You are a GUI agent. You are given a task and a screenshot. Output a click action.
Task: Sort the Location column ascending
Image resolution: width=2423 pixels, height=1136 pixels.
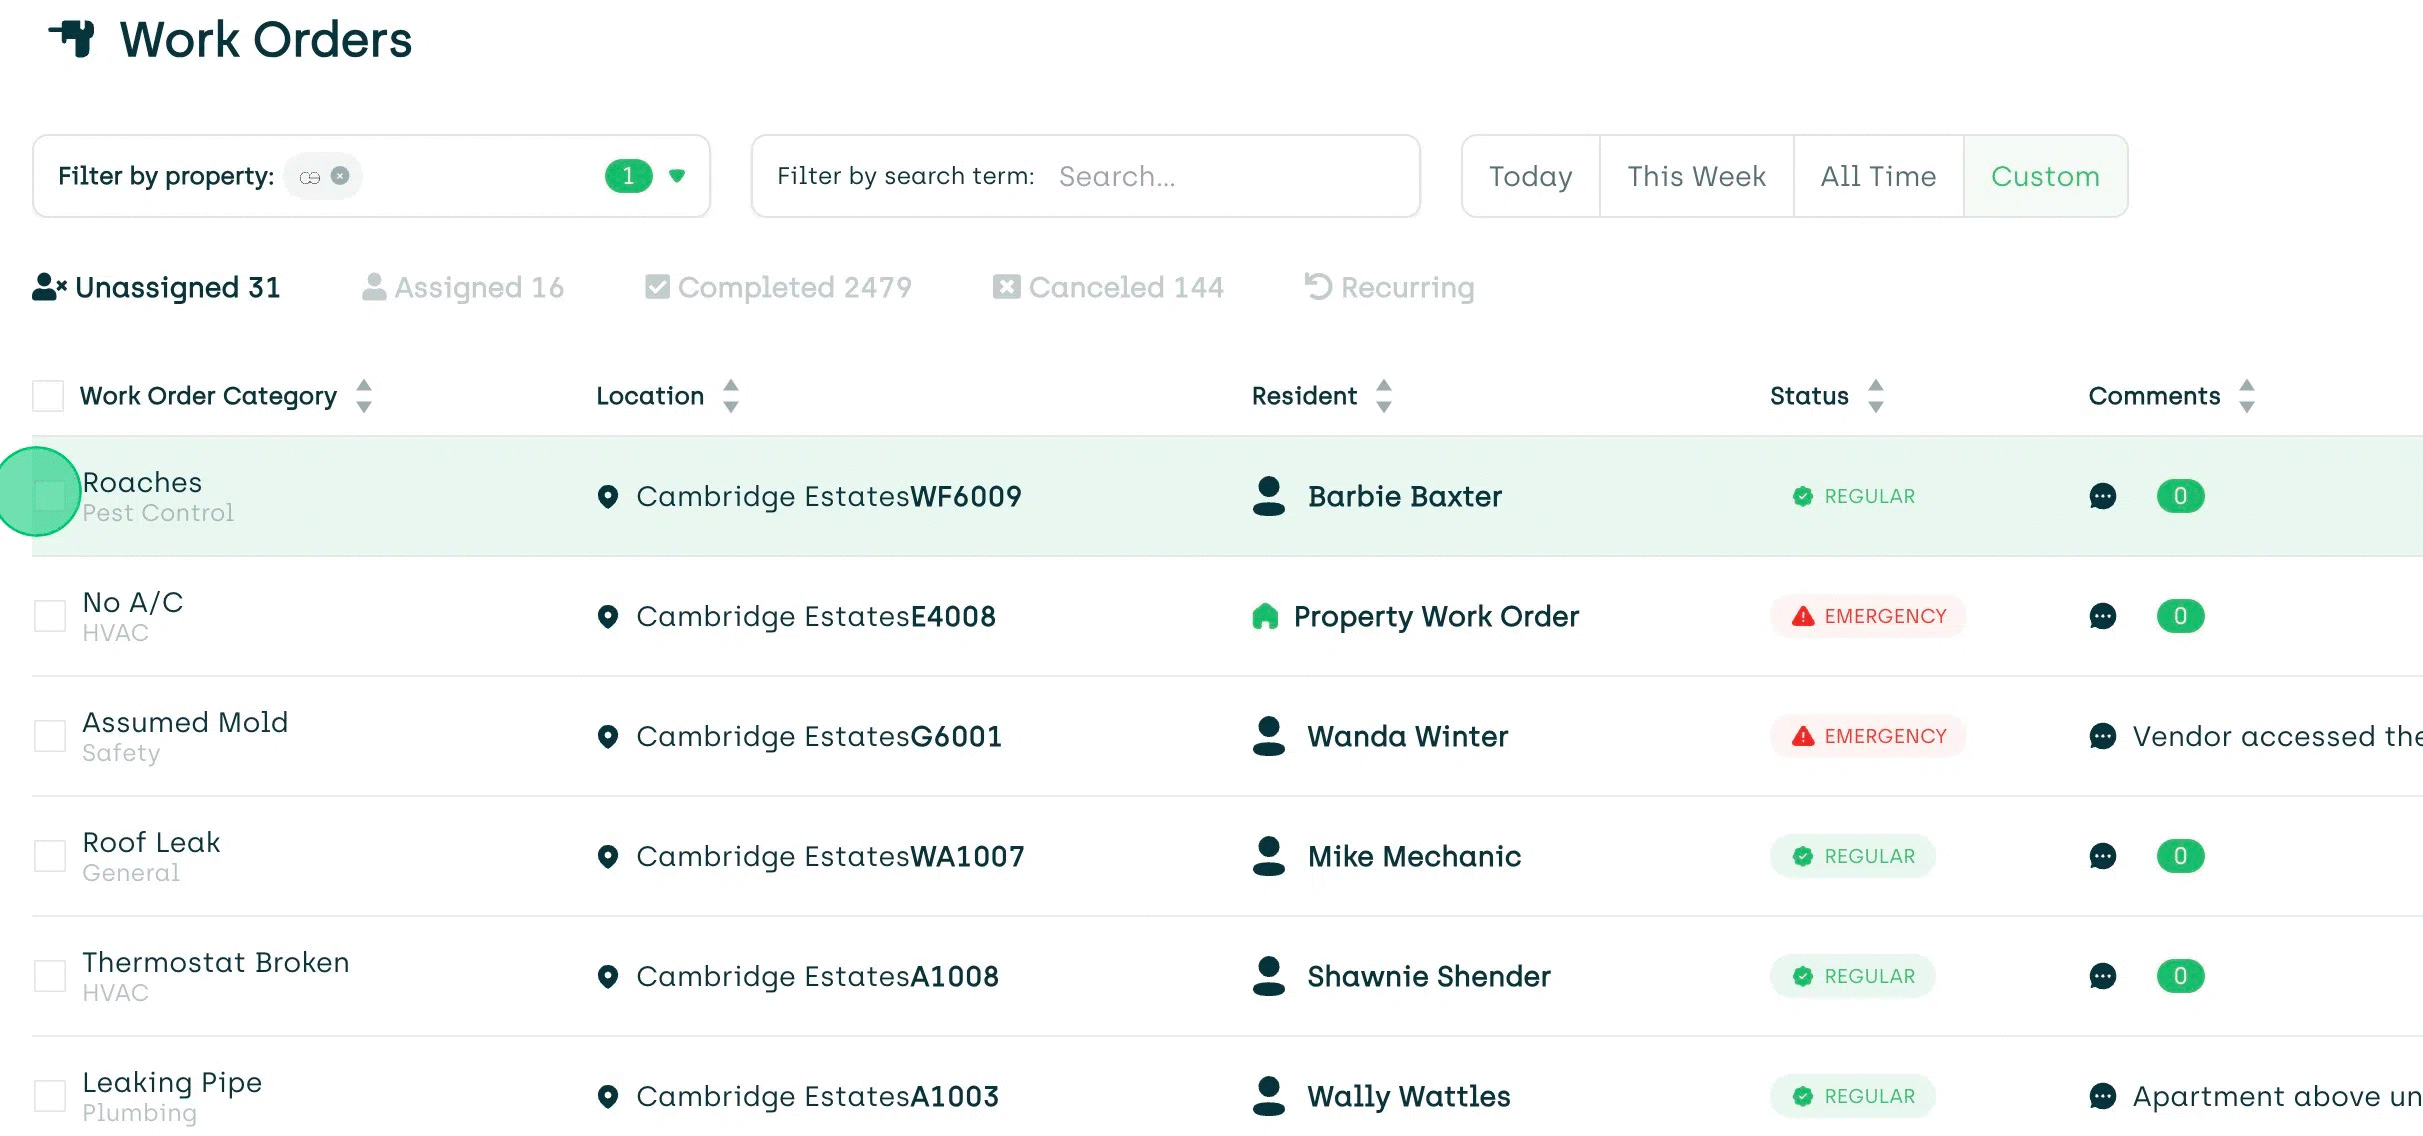pos(730,389)
